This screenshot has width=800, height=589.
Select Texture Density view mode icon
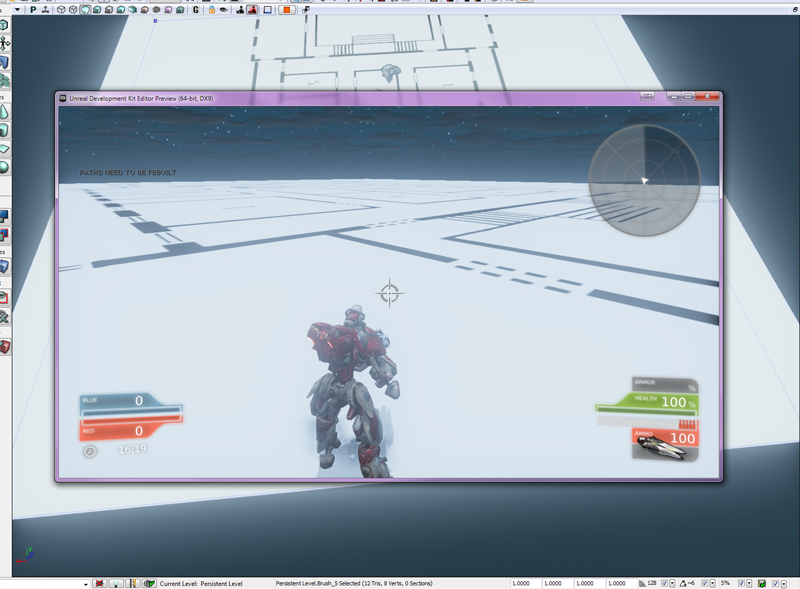point(144,10)
